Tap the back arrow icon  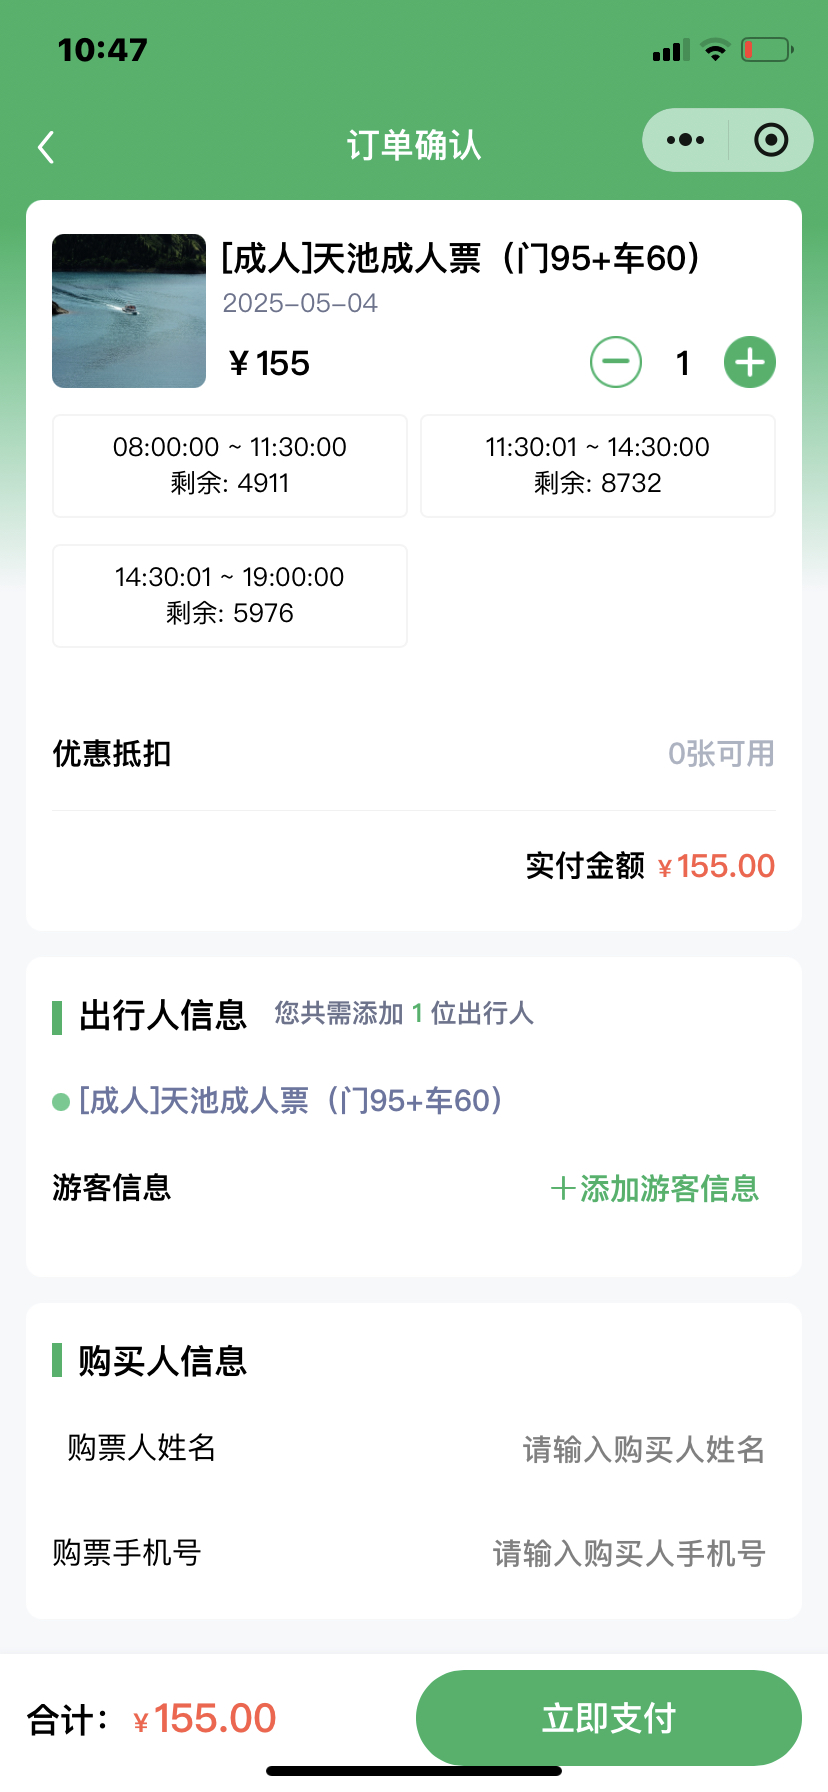click(46, 147)
